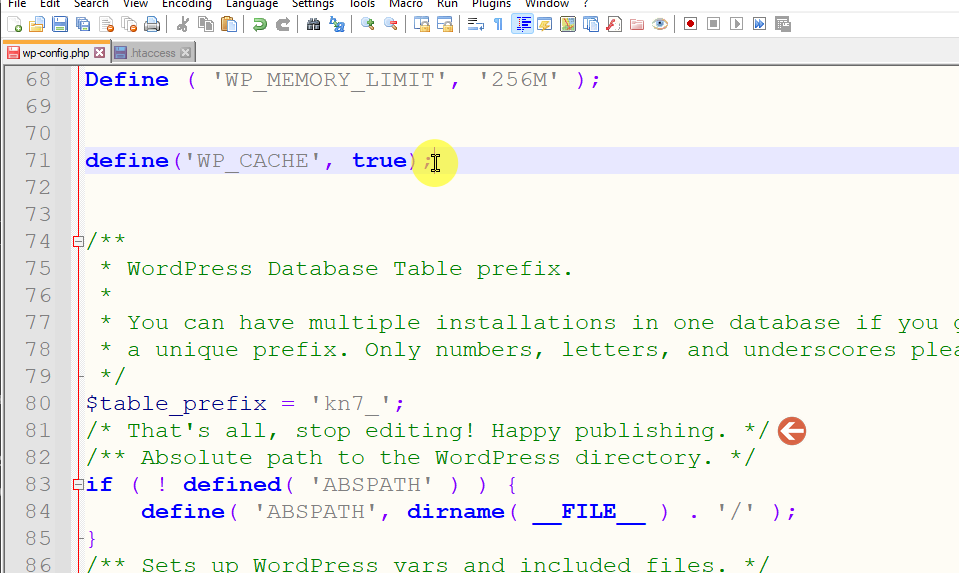Open the Plugins menu
959x573 pixels.
pos(491,4)
